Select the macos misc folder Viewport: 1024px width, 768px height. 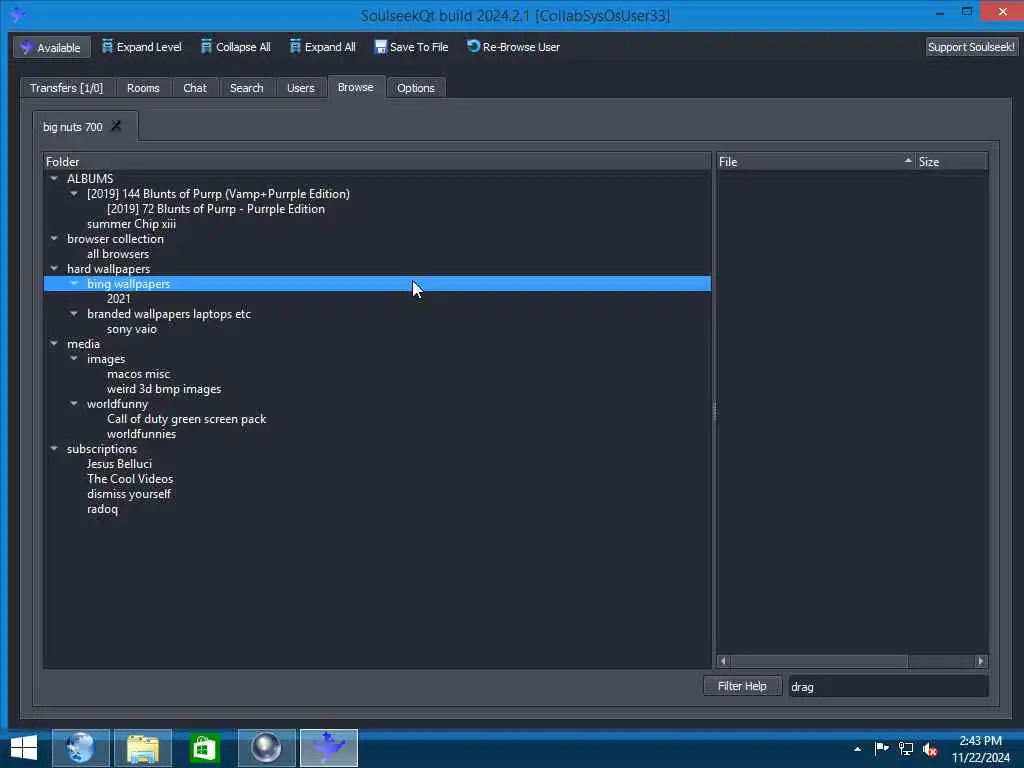tap(138, 374)
